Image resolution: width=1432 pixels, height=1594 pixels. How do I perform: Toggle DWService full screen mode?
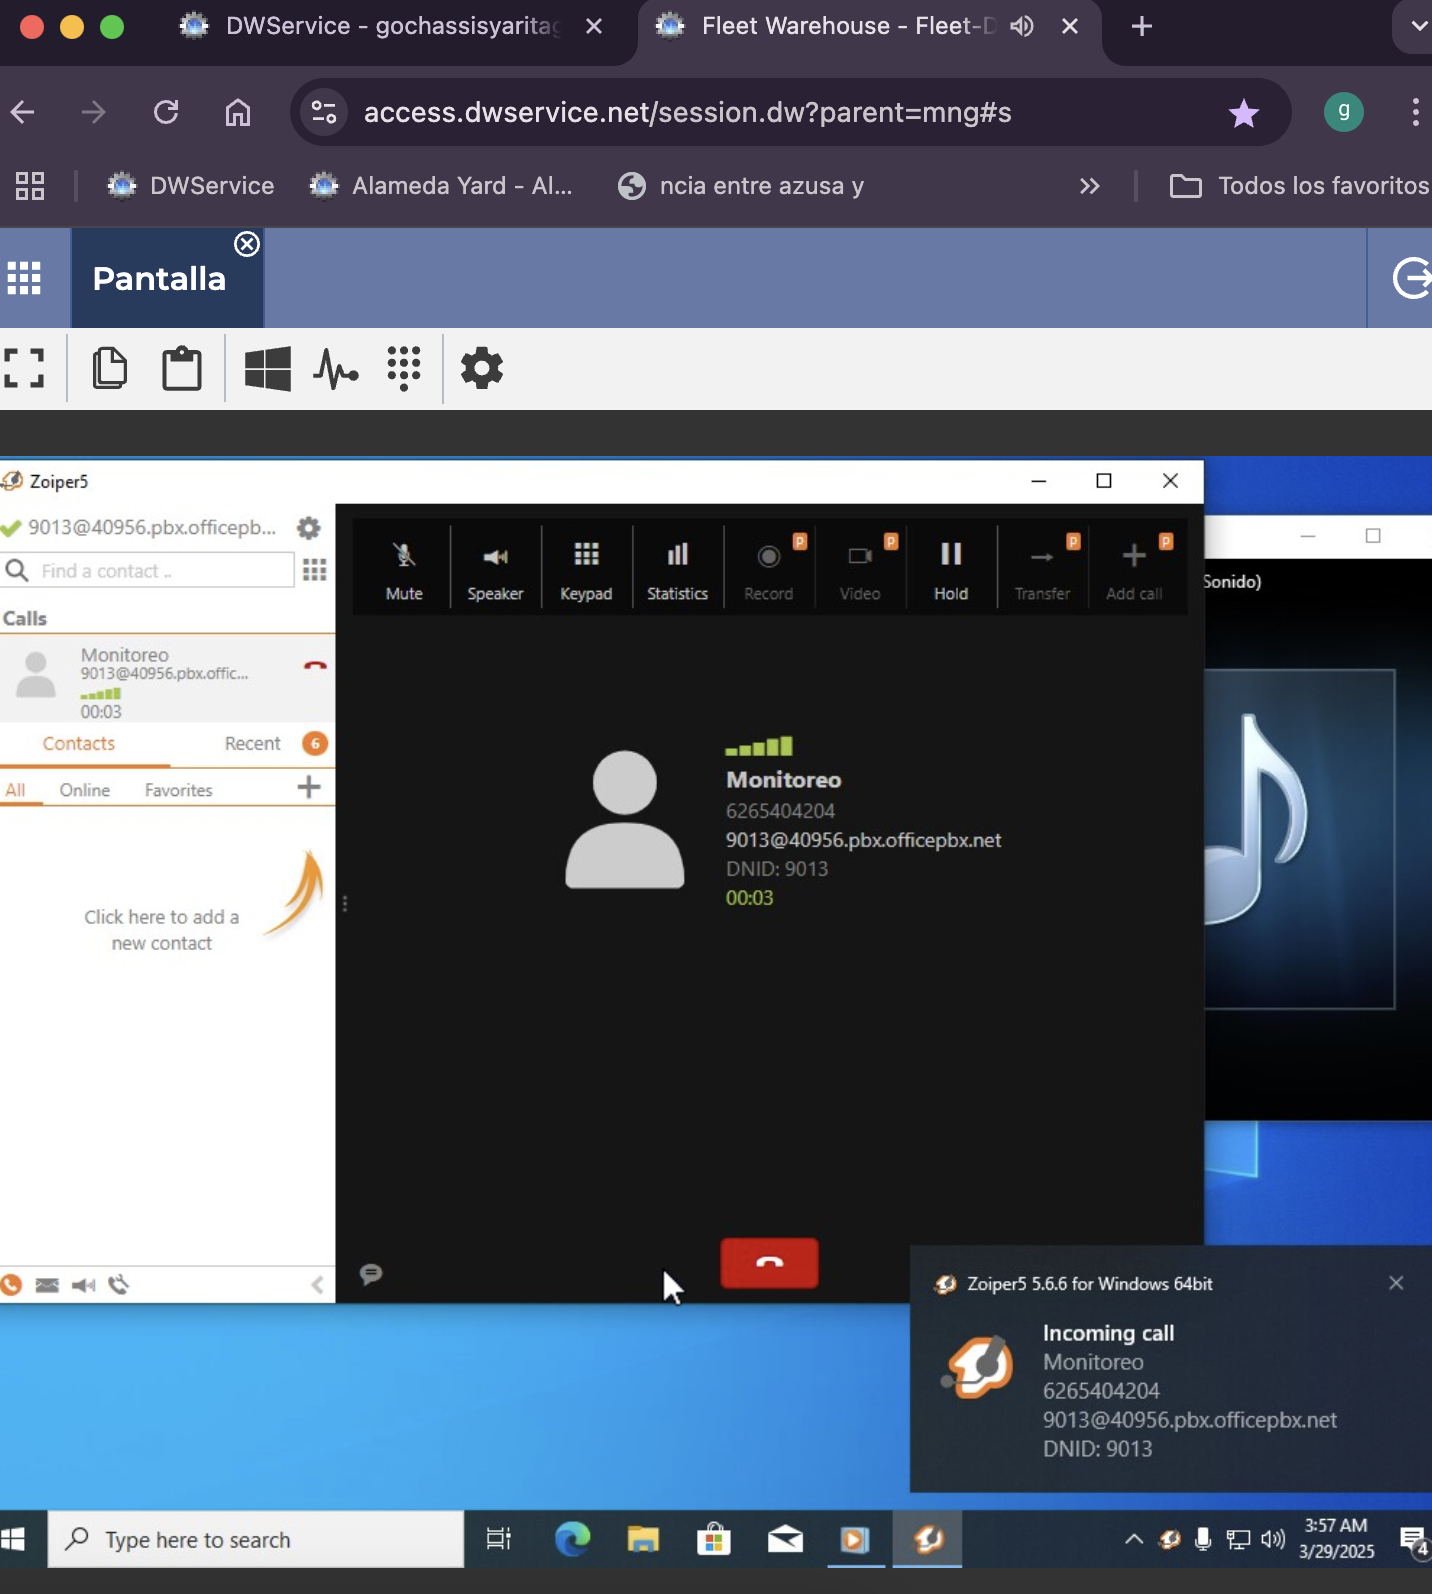[24, 368]
